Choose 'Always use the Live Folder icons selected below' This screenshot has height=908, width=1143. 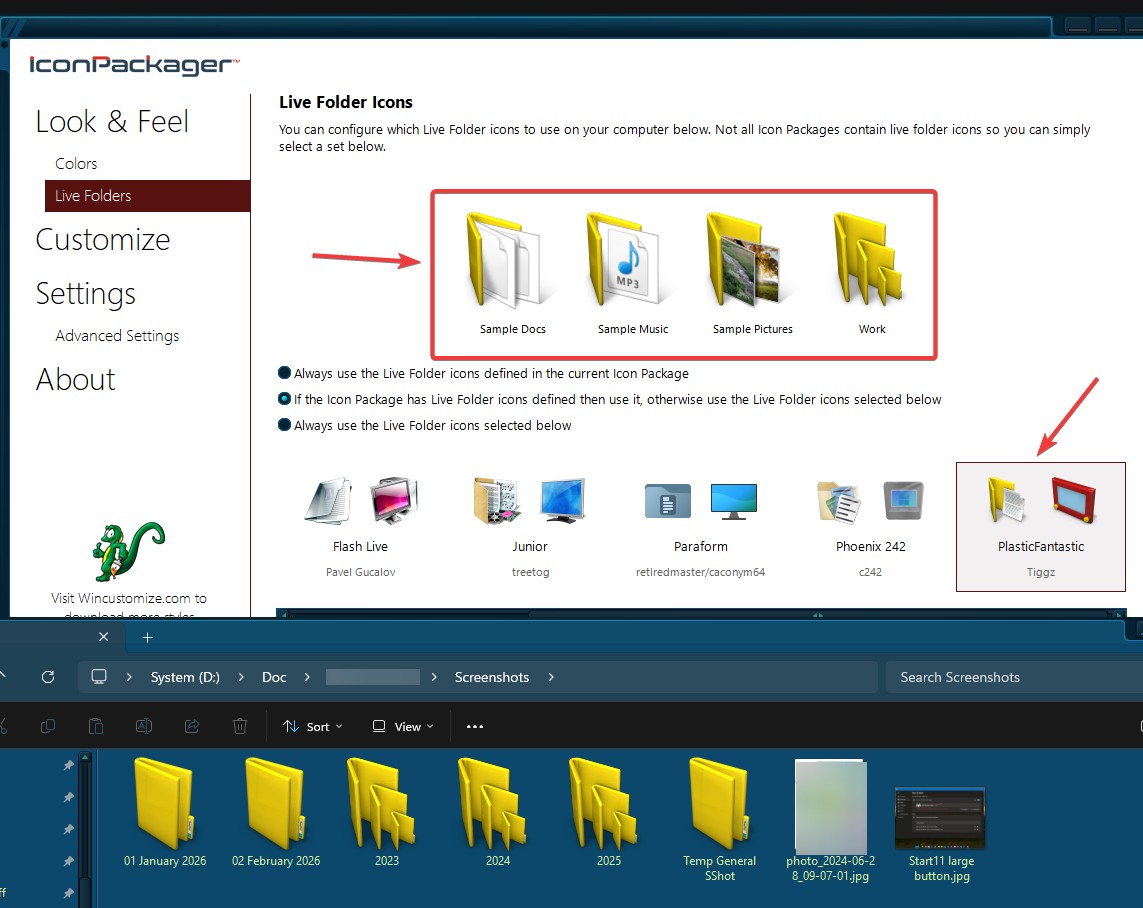[x=285, y=425]
